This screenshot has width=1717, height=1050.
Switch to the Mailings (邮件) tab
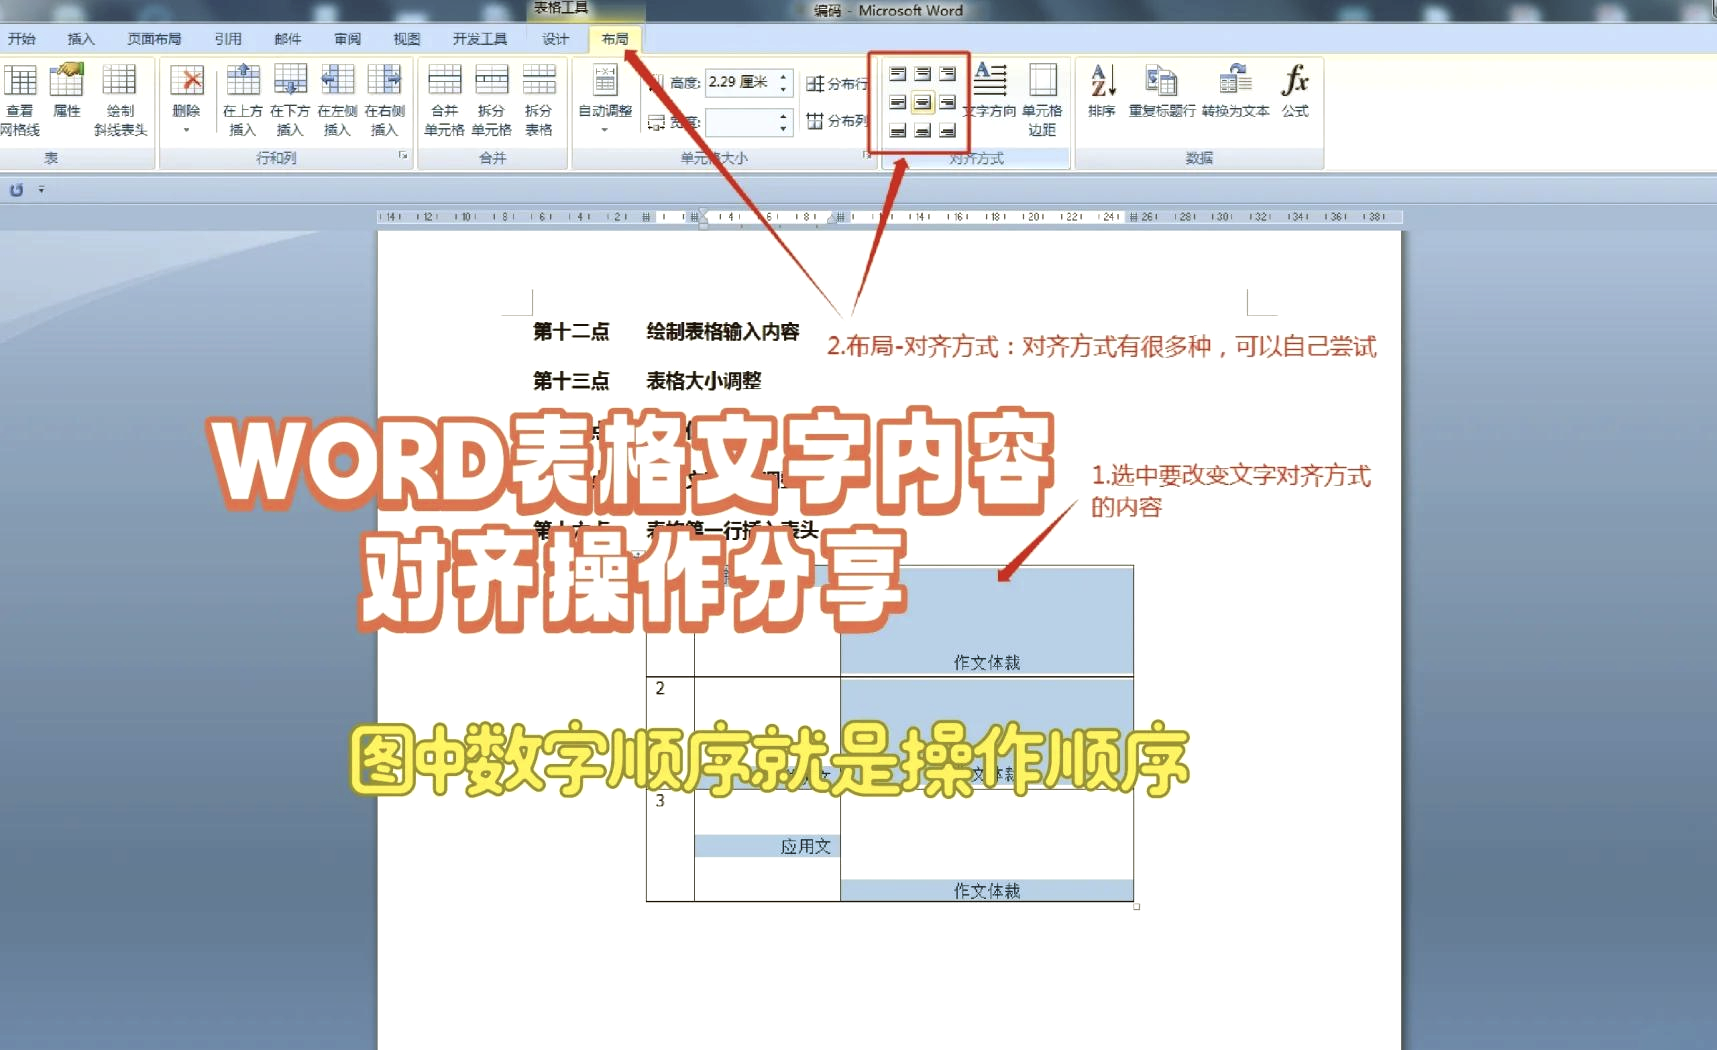coord(288,39)
